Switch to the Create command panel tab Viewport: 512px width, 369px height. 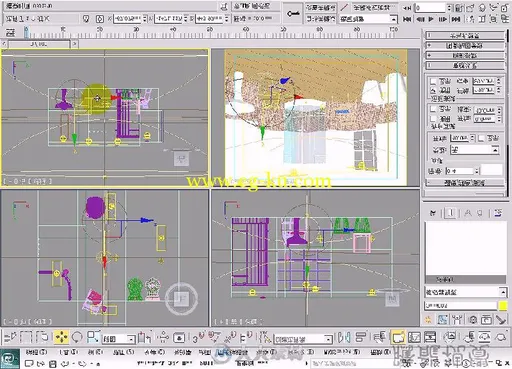428,320
